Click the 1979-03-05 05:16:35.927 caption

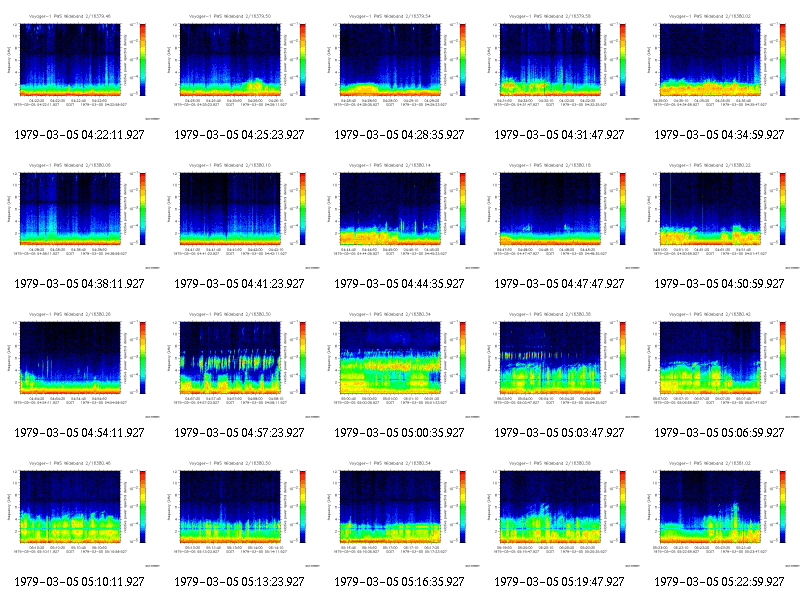(399, 582)
